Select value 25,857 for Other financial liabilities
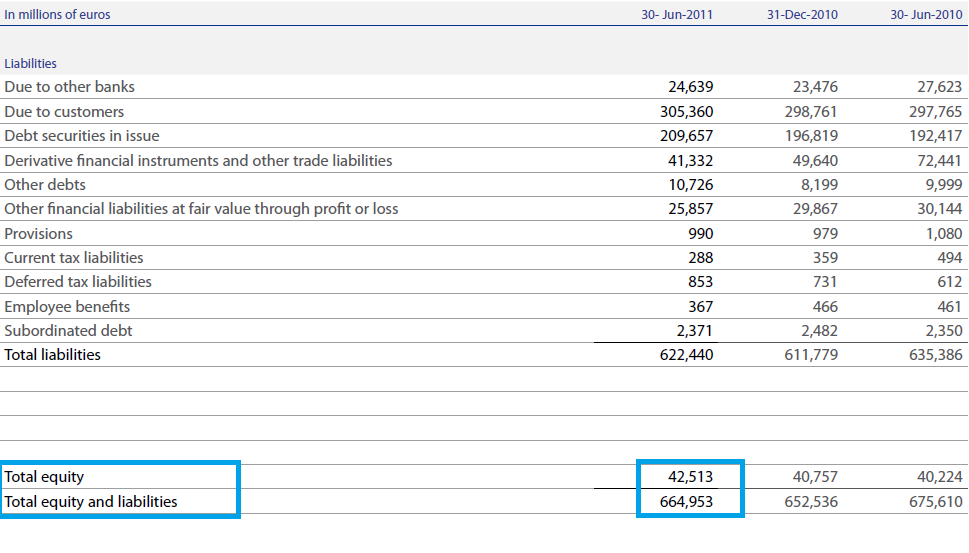969x553 pixels. tap(690, 209)
